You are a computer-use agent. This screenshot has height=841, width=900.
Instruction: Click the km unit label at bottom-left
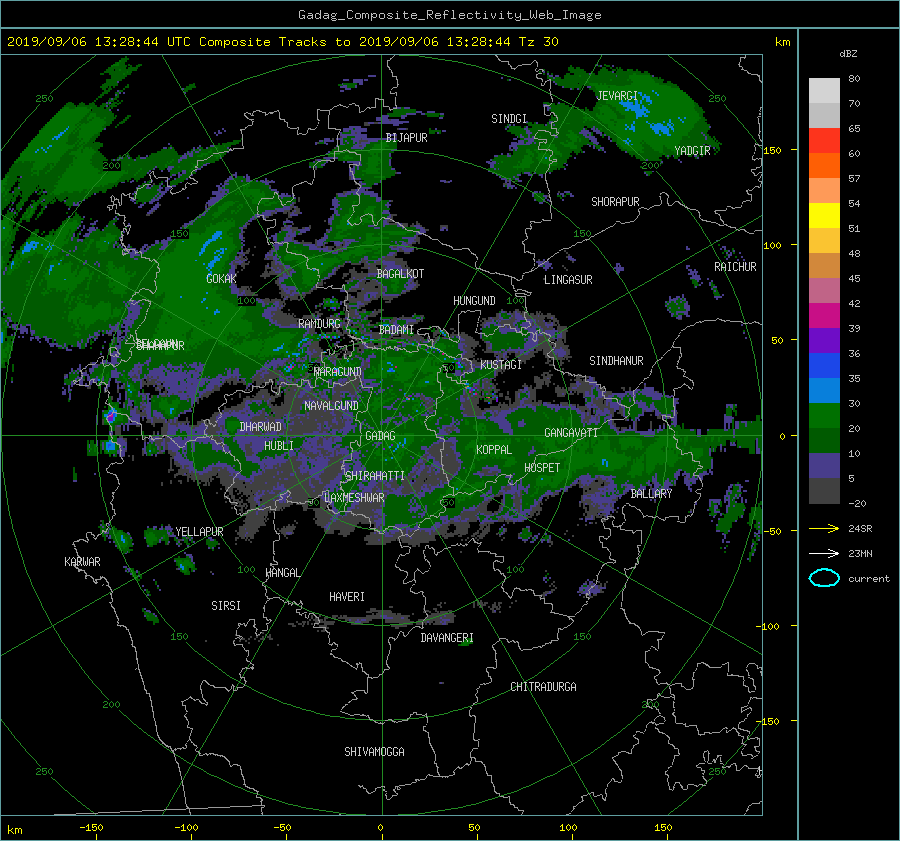coord(14,830)
